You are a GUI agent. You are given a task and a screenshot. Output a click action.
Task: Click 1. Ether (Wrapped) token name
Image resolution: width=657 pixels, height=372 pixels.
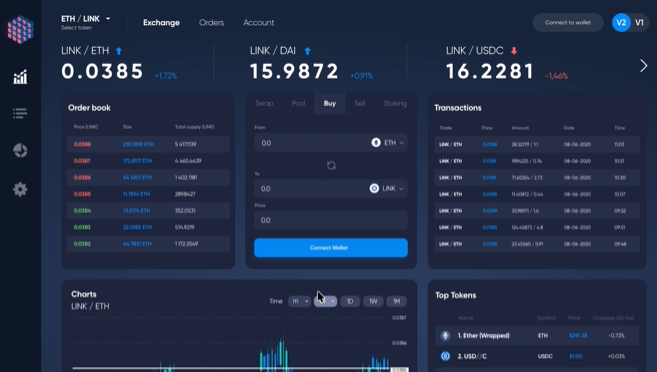click(484, 336)
